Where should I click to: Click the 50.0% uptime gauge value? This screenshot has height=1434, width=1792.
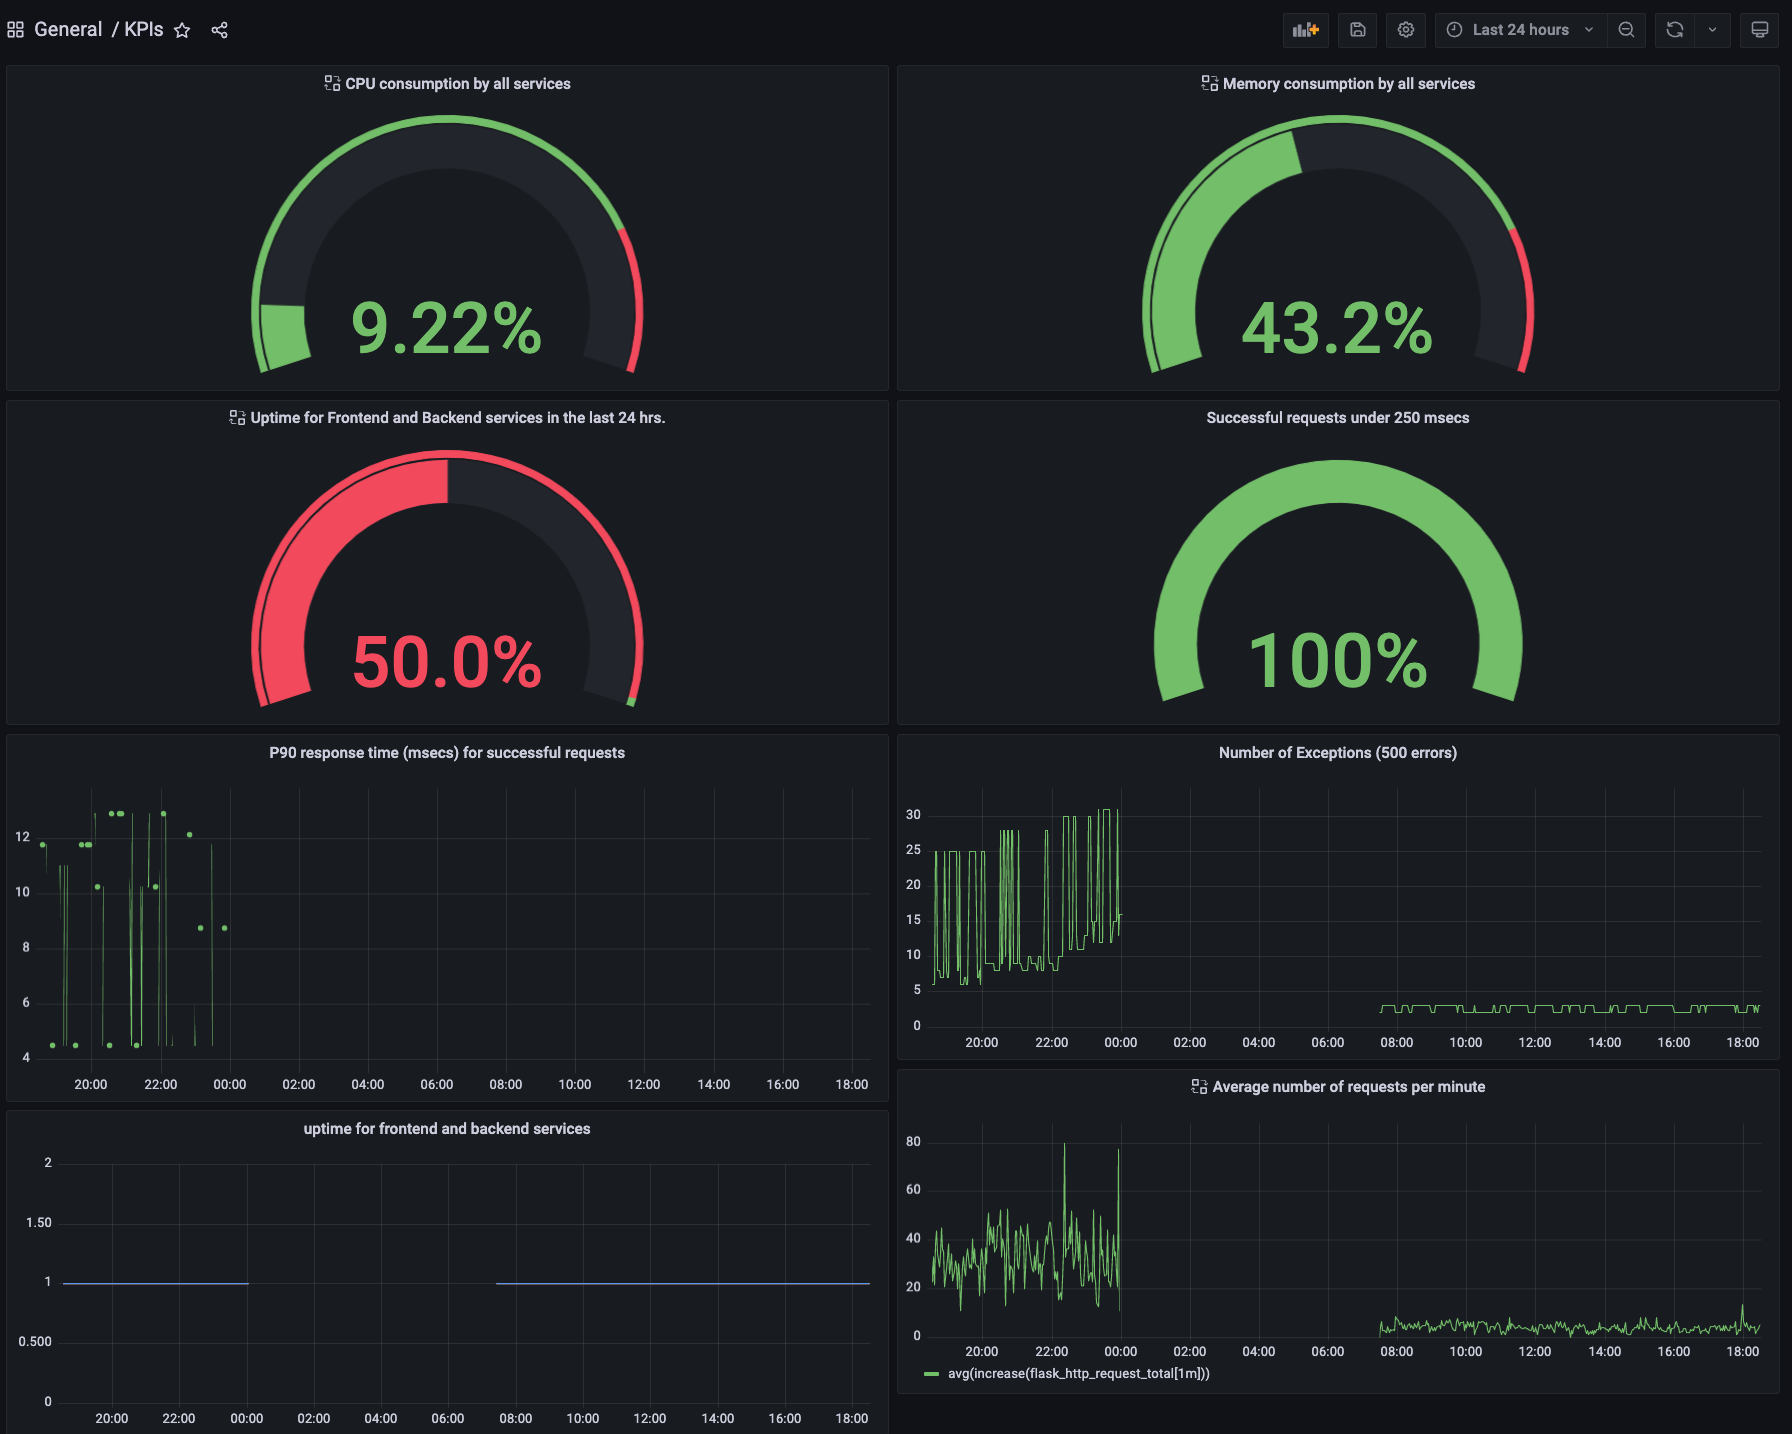(447, 662)
